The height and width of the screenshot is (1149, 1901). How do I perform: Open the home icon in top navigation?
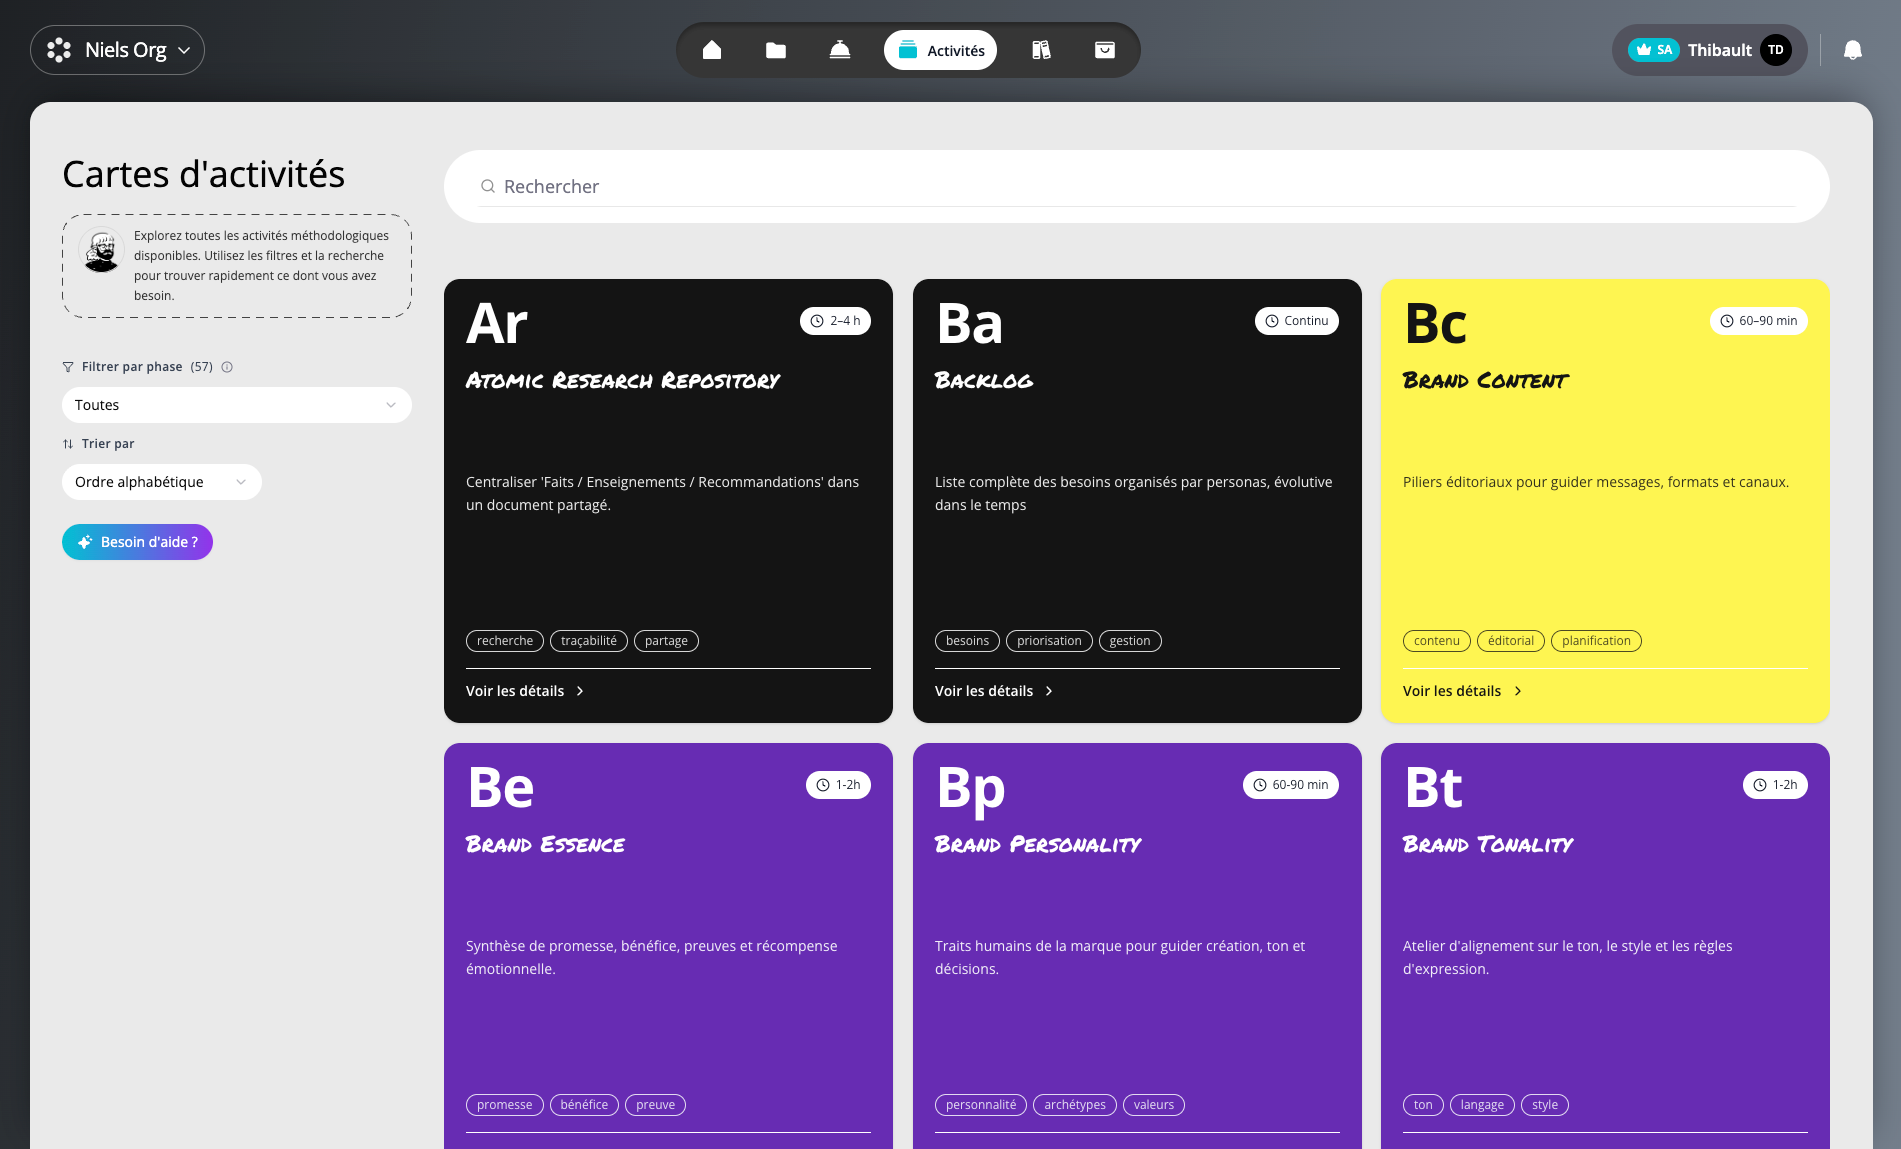click(712, 50)
